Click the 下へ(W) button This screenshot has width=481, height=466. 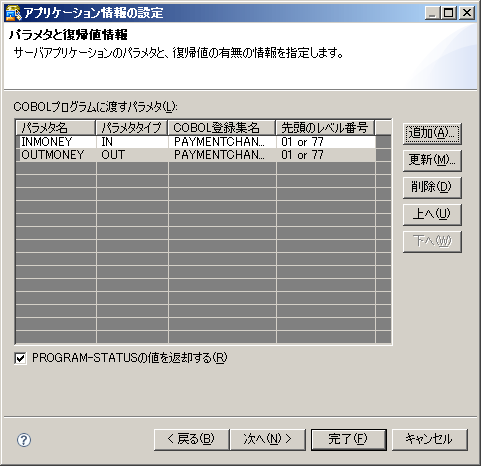click(x=432, y=241)
